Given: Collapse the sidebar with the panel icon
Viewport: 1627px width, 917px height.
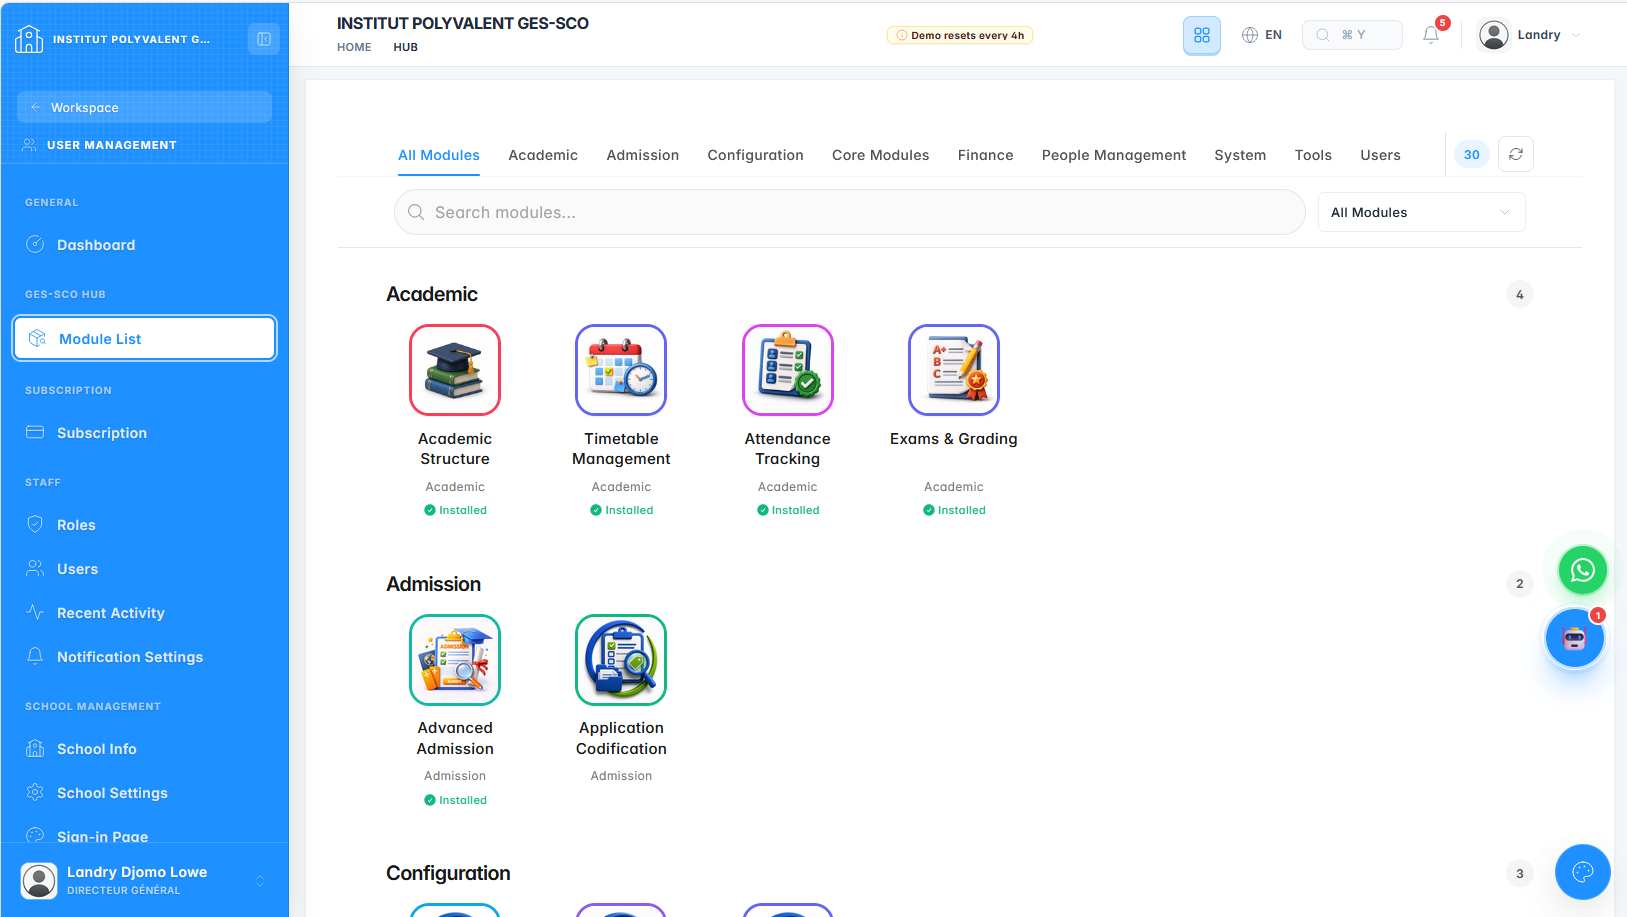Looking at the screenshot, I should coord(264,39).
